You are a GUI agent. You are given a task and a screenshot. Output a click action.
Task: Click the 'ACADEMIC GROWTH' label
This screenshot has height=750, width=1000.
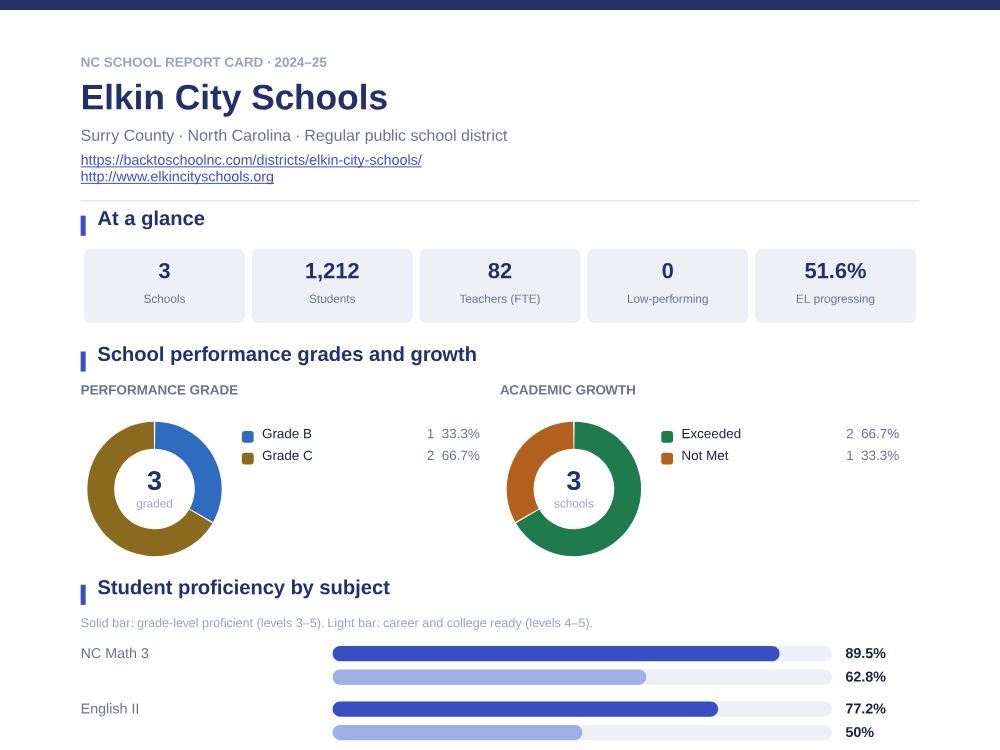pyautogui.click(x=568, y=390)
